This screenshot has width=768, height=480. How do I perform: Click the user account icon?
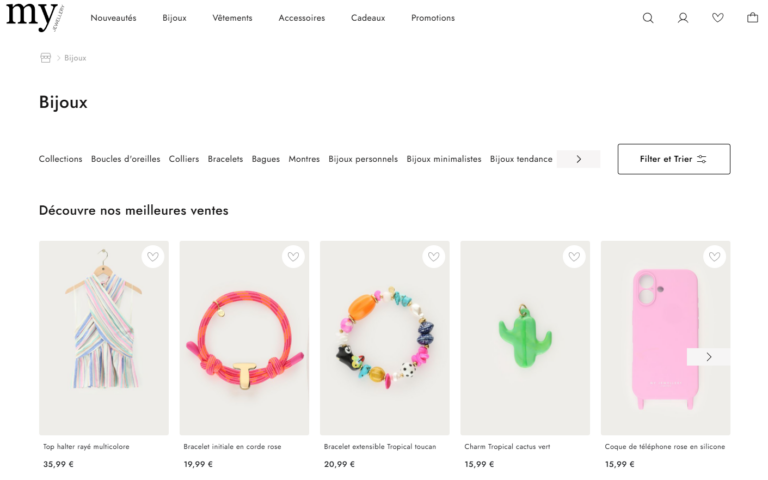coord(683,18)
